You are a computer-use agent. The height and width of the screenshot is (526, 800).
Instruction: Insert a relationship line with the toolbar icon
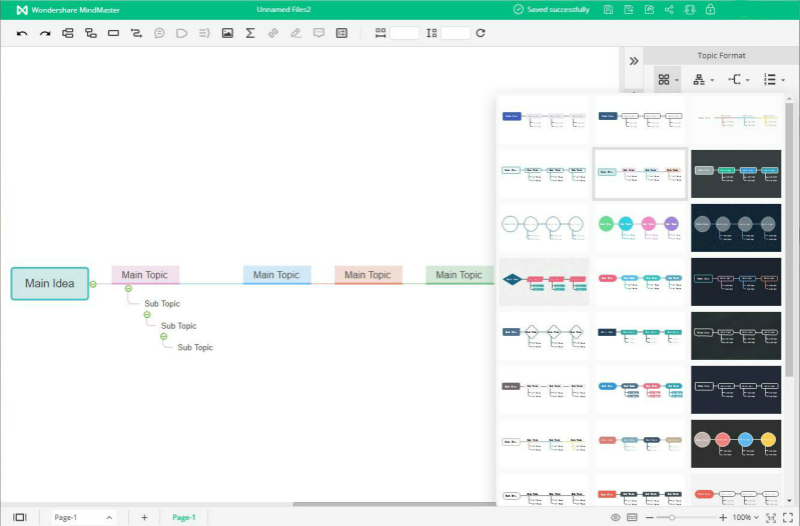click(136, 33)
